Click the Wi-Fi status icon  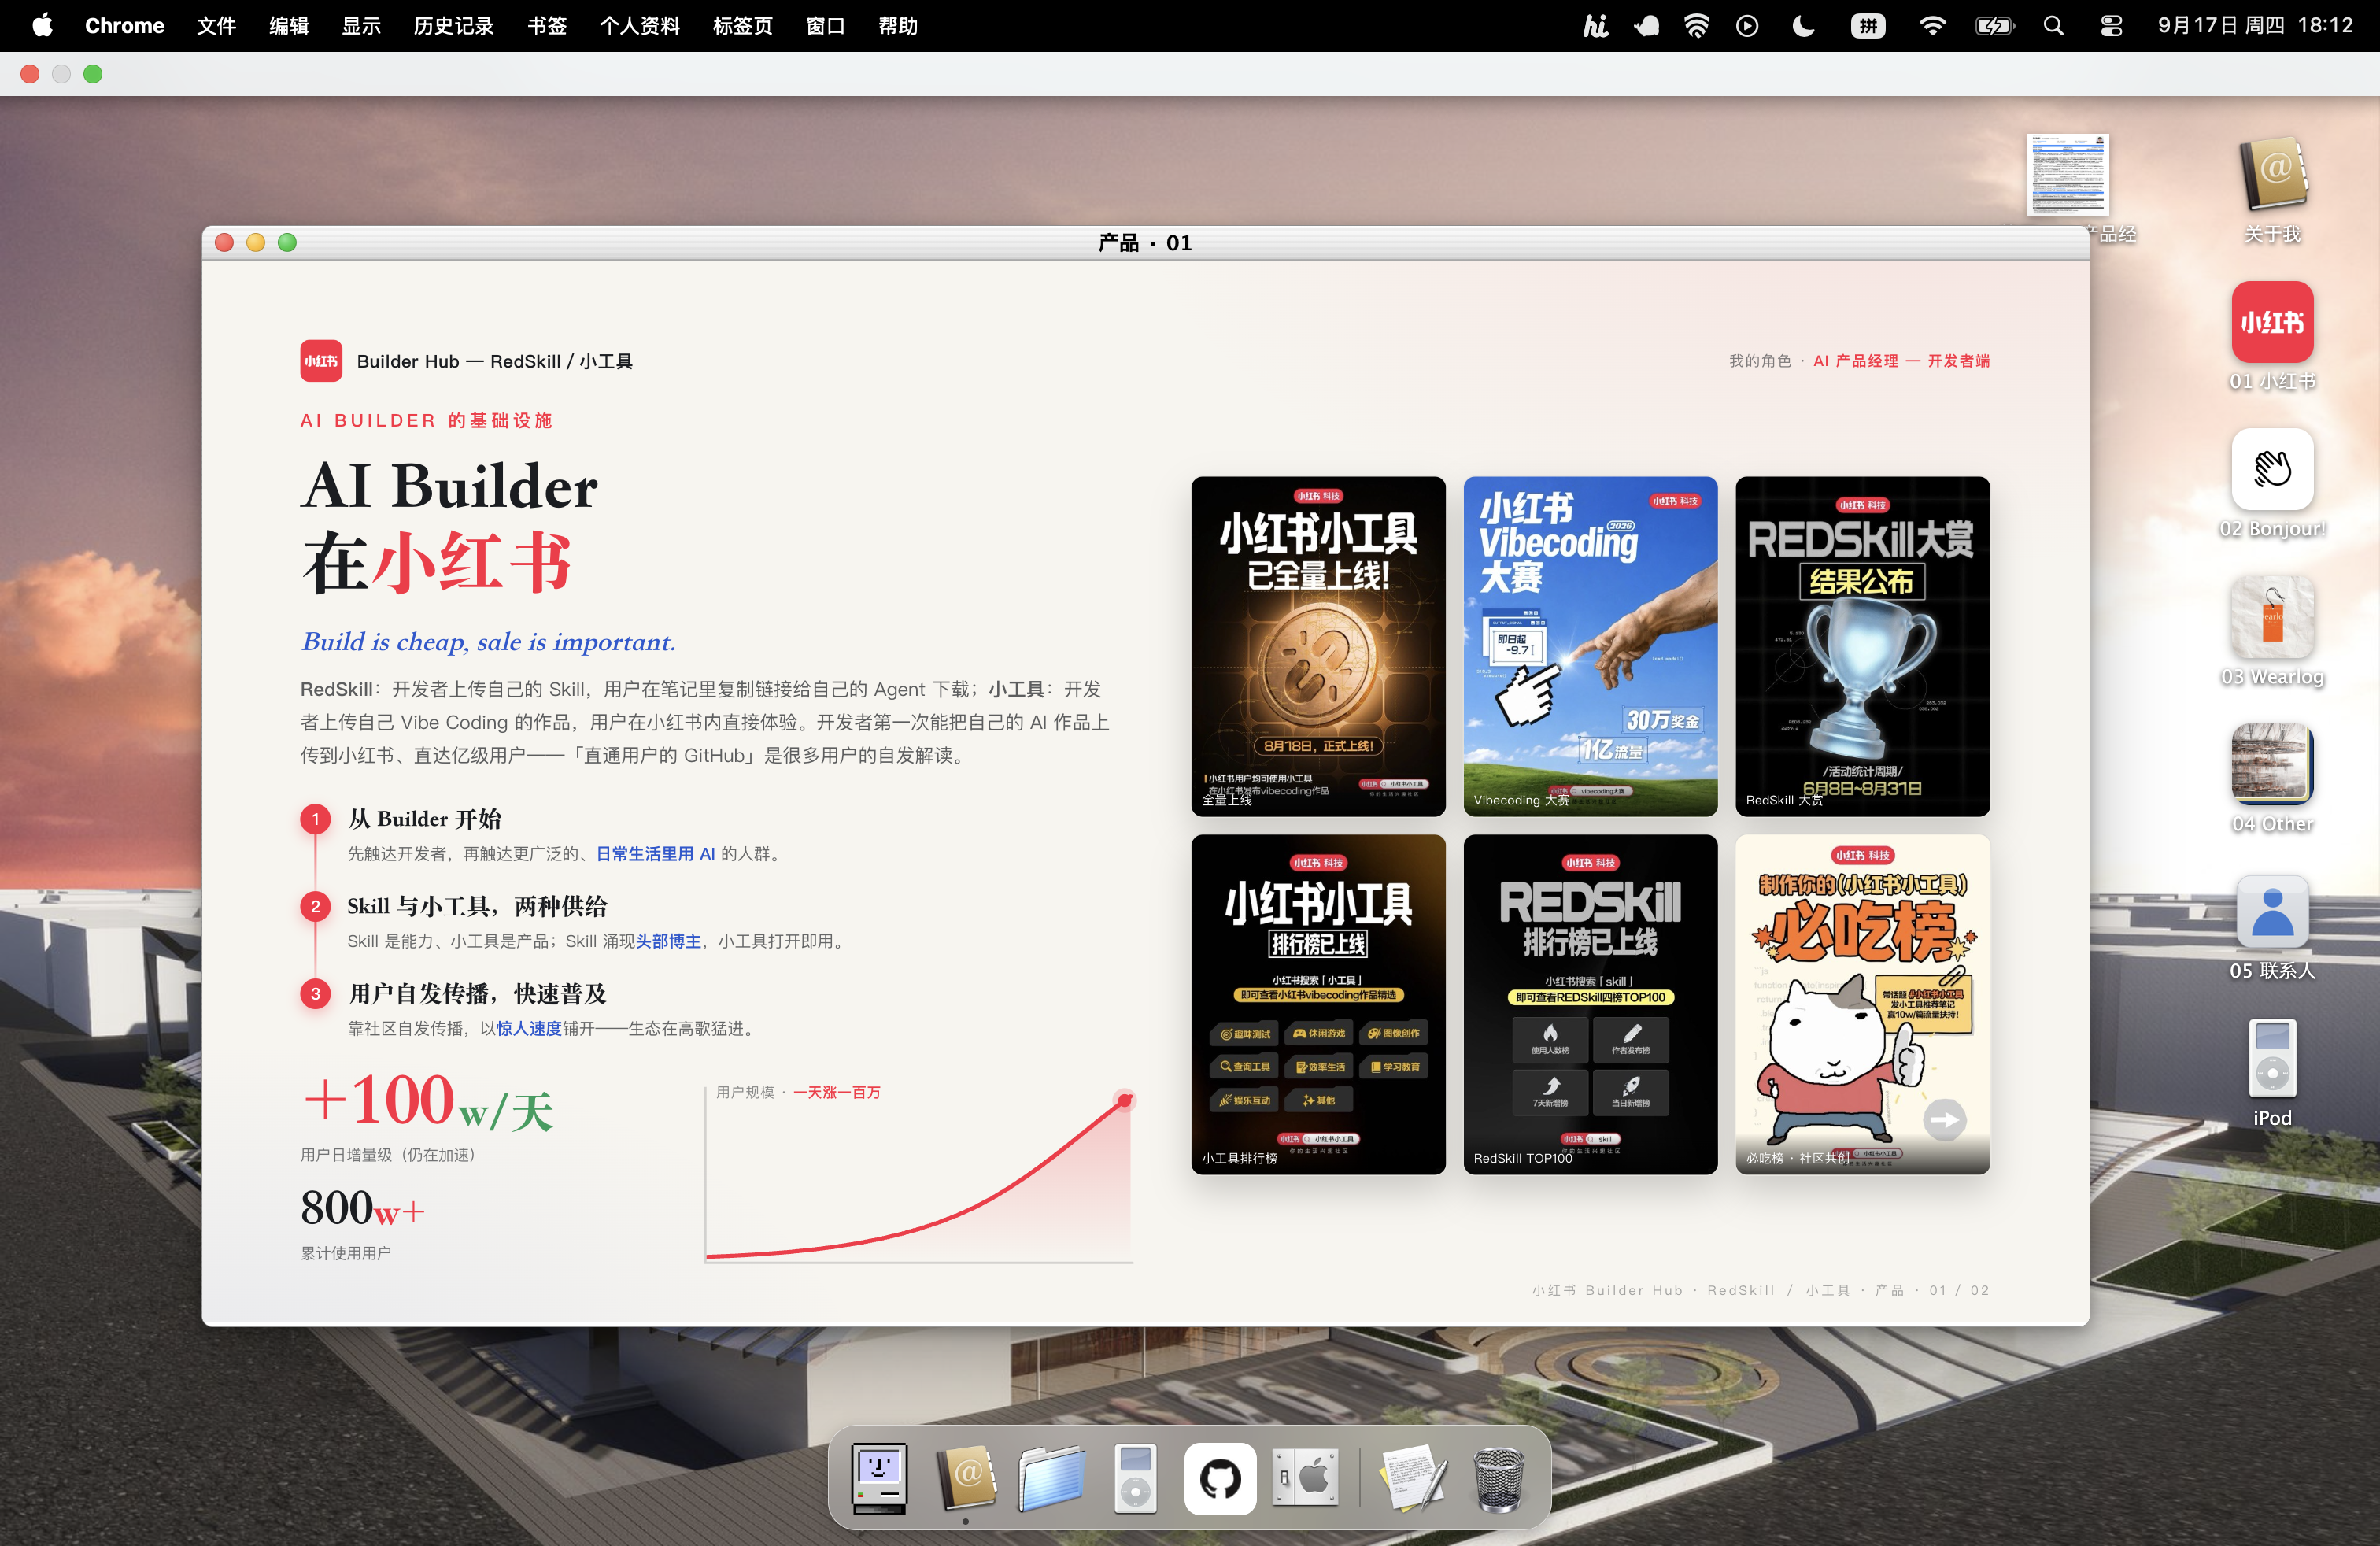coord(1932,25)
